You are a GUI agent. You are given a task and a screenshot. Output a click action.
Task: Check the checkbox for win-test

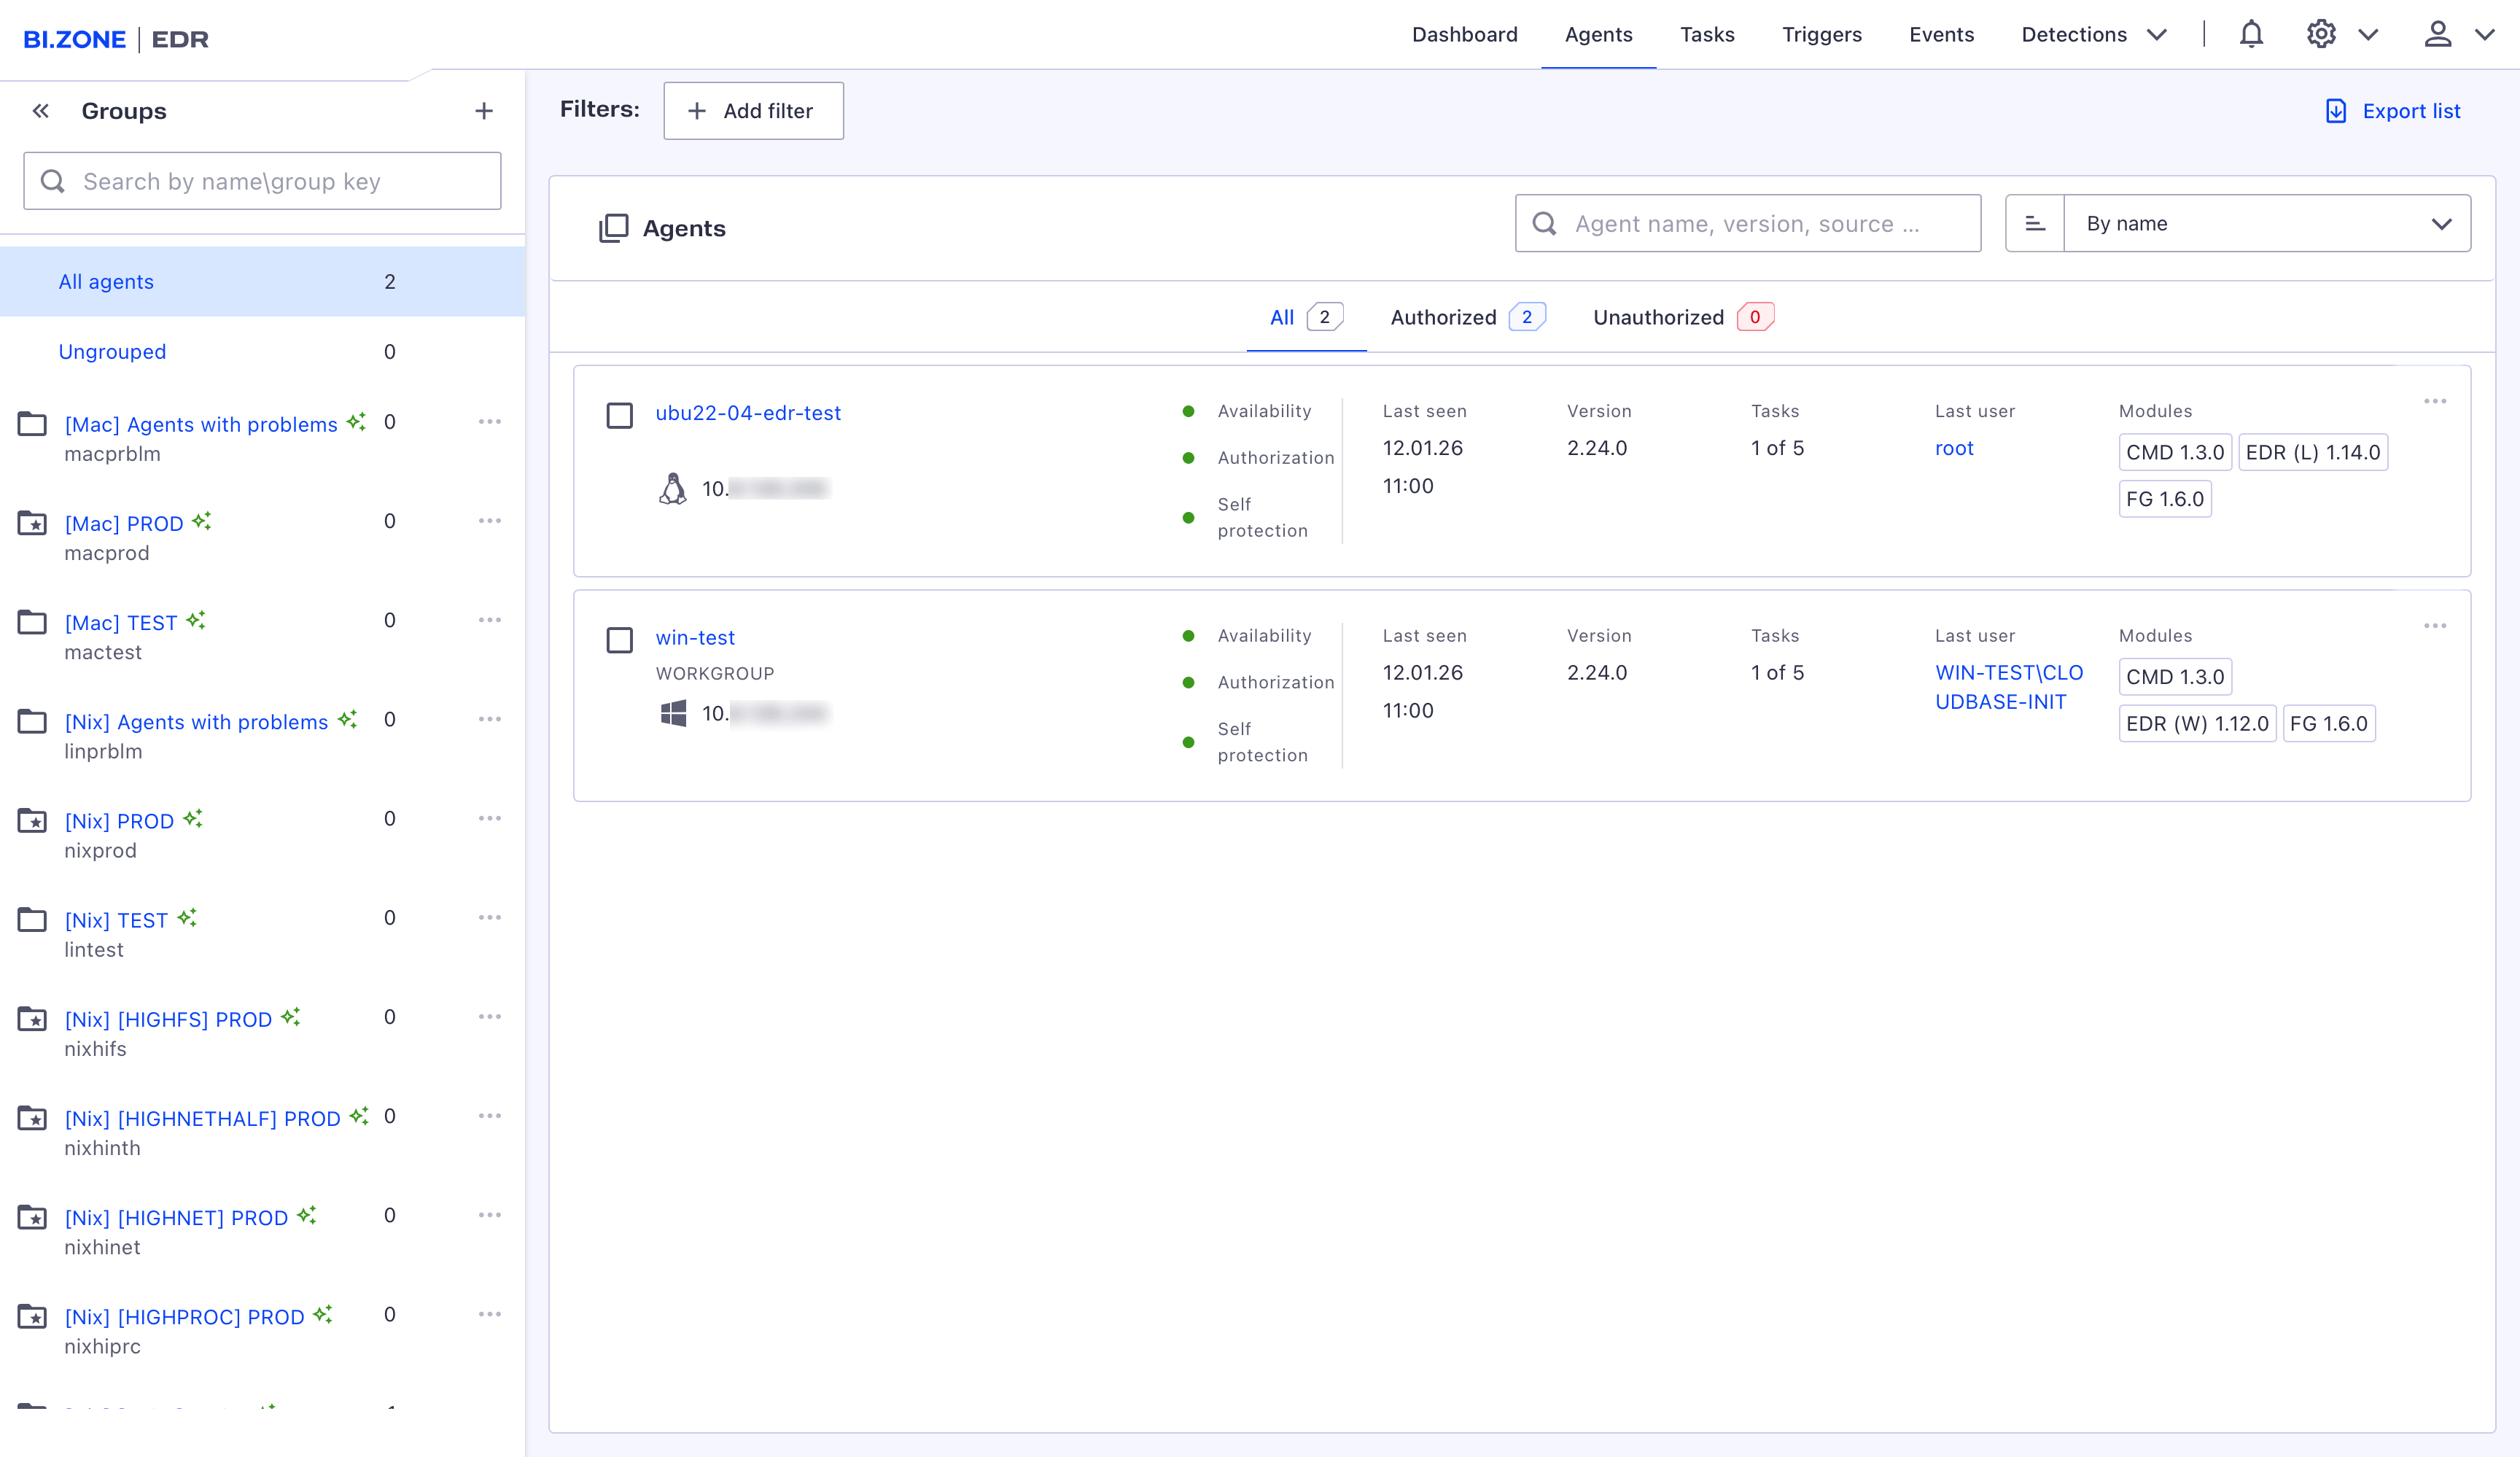[619, 640]
